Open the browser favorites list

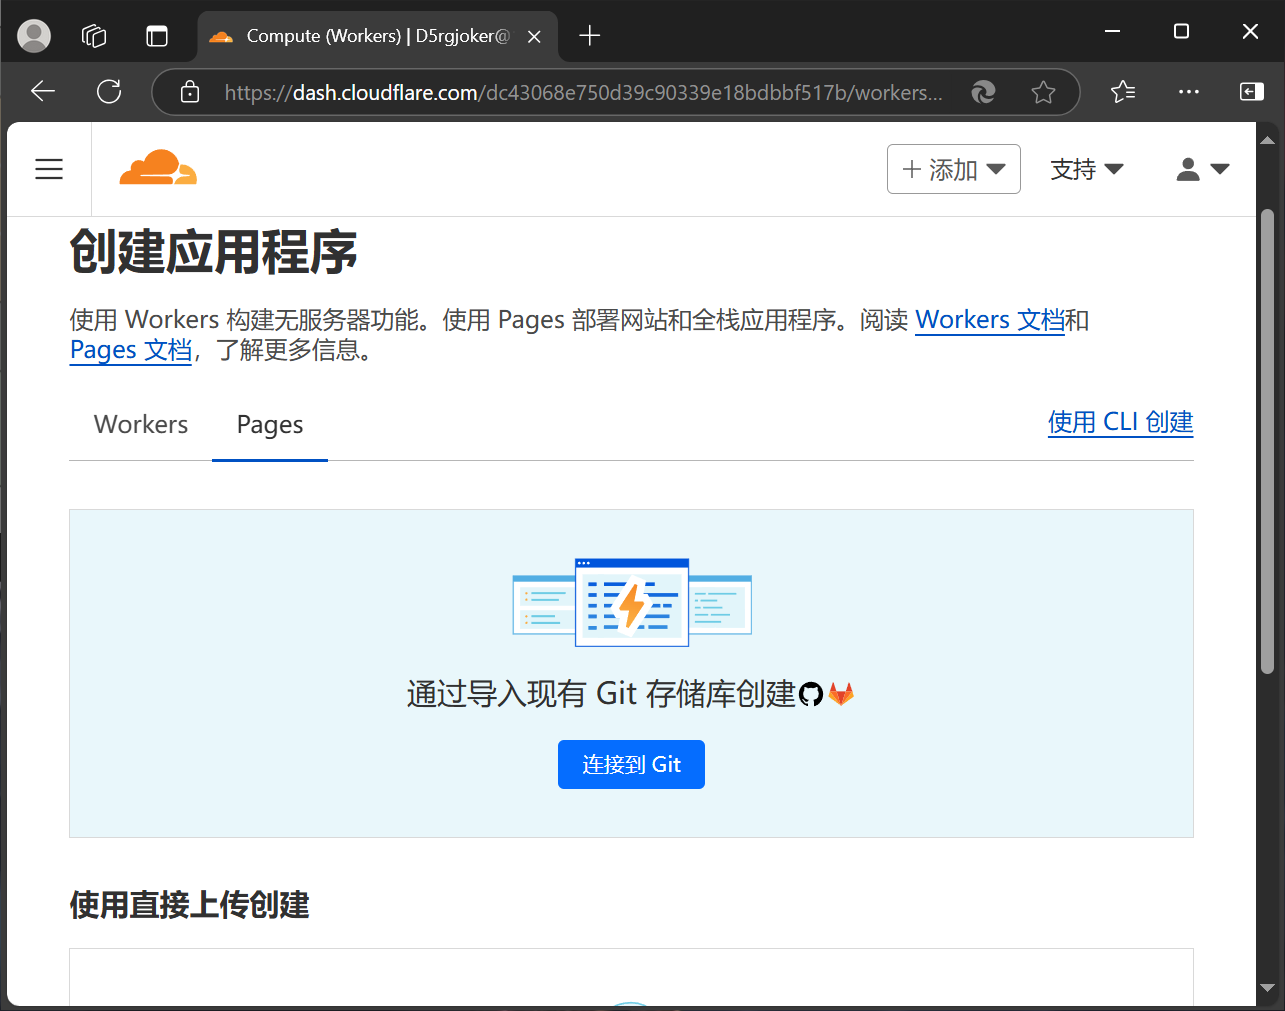(1123, 92)
